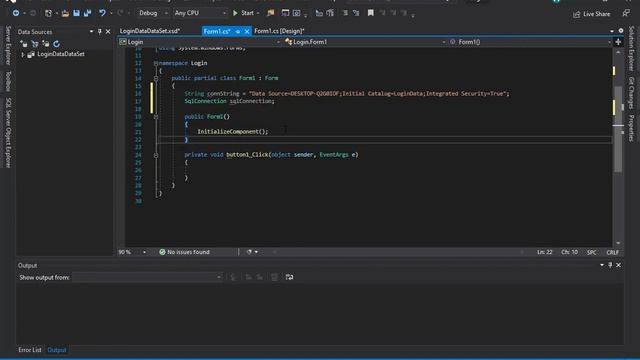The image size is (640, 360).
Task: Pin the Form1.cs tab with its pin icon
Action: [x=238, y=31]
